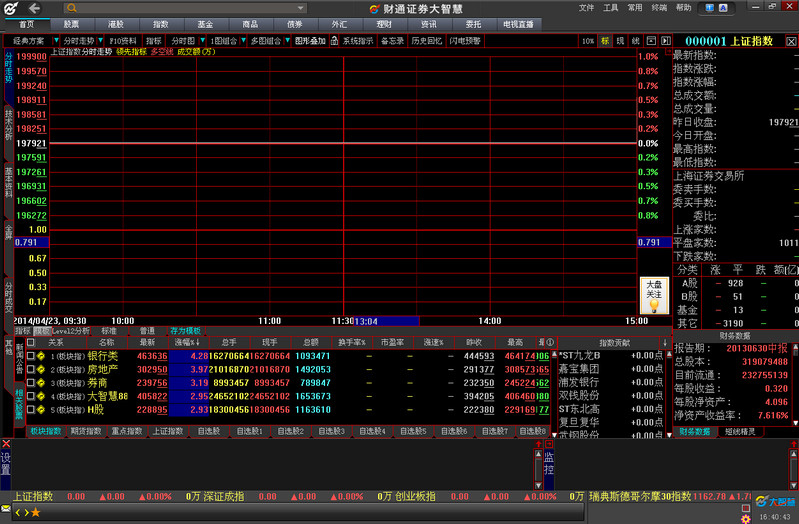Click the back arrow navigation icon
The height and width of the screenshot is (524, 799).
34,8
